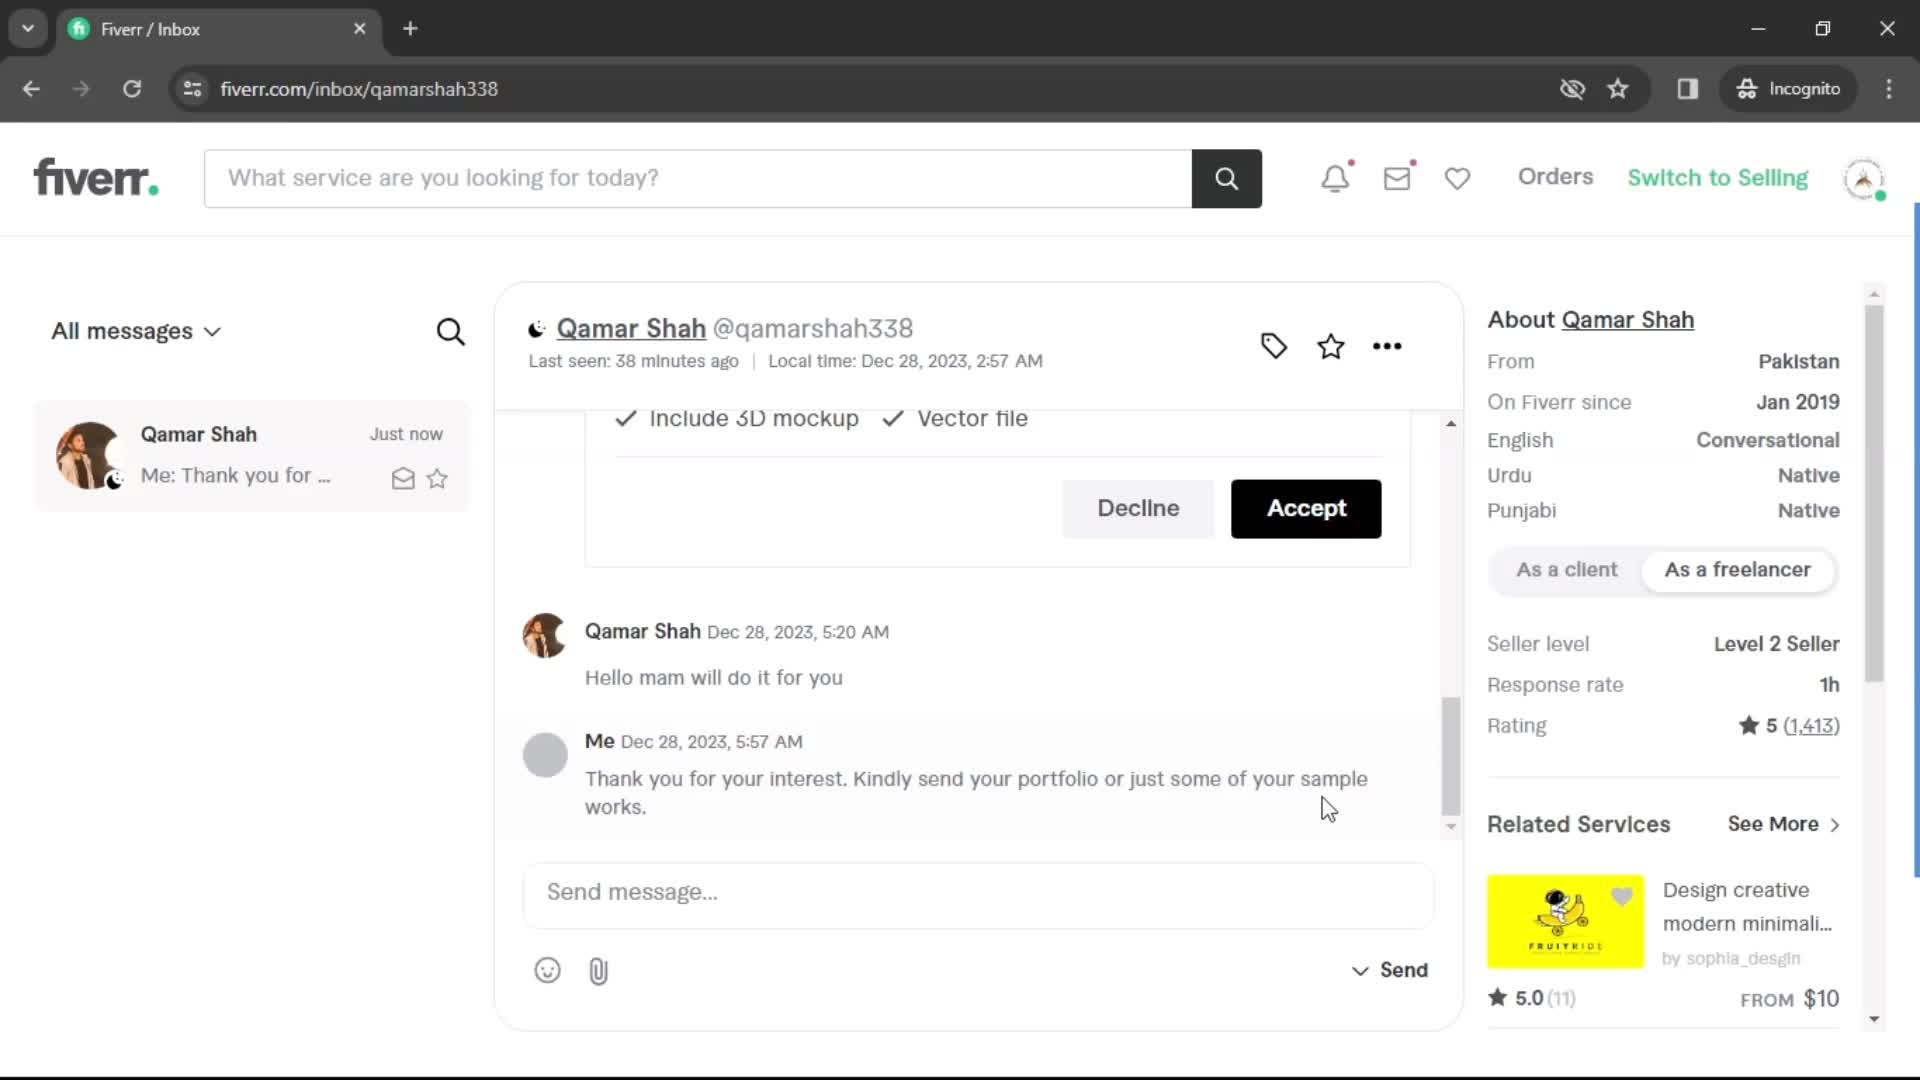Mark Qamar Shah conversation as unread

click(x=403, y=479)
